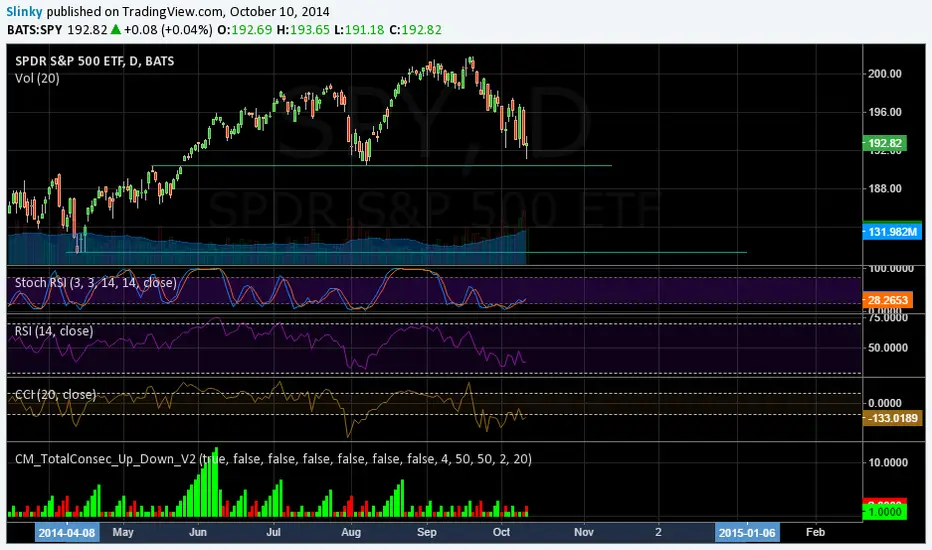Viewport: 932px width, 550px height.
Task: Click the O:192.69 open value
Action: [244, 30]
